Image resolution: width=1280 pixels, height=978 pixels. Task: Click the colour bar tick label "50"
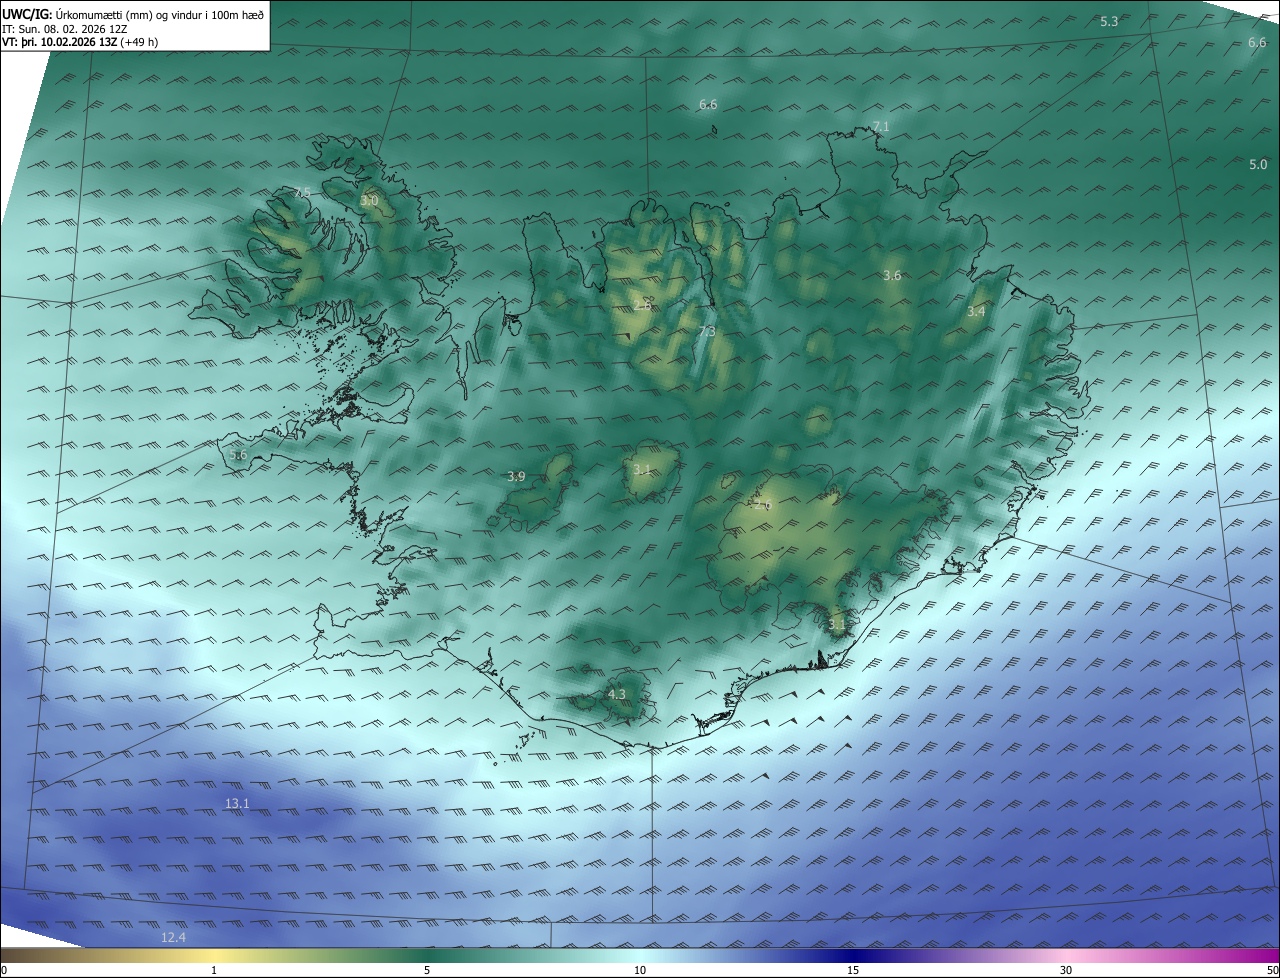[1272, 970]
